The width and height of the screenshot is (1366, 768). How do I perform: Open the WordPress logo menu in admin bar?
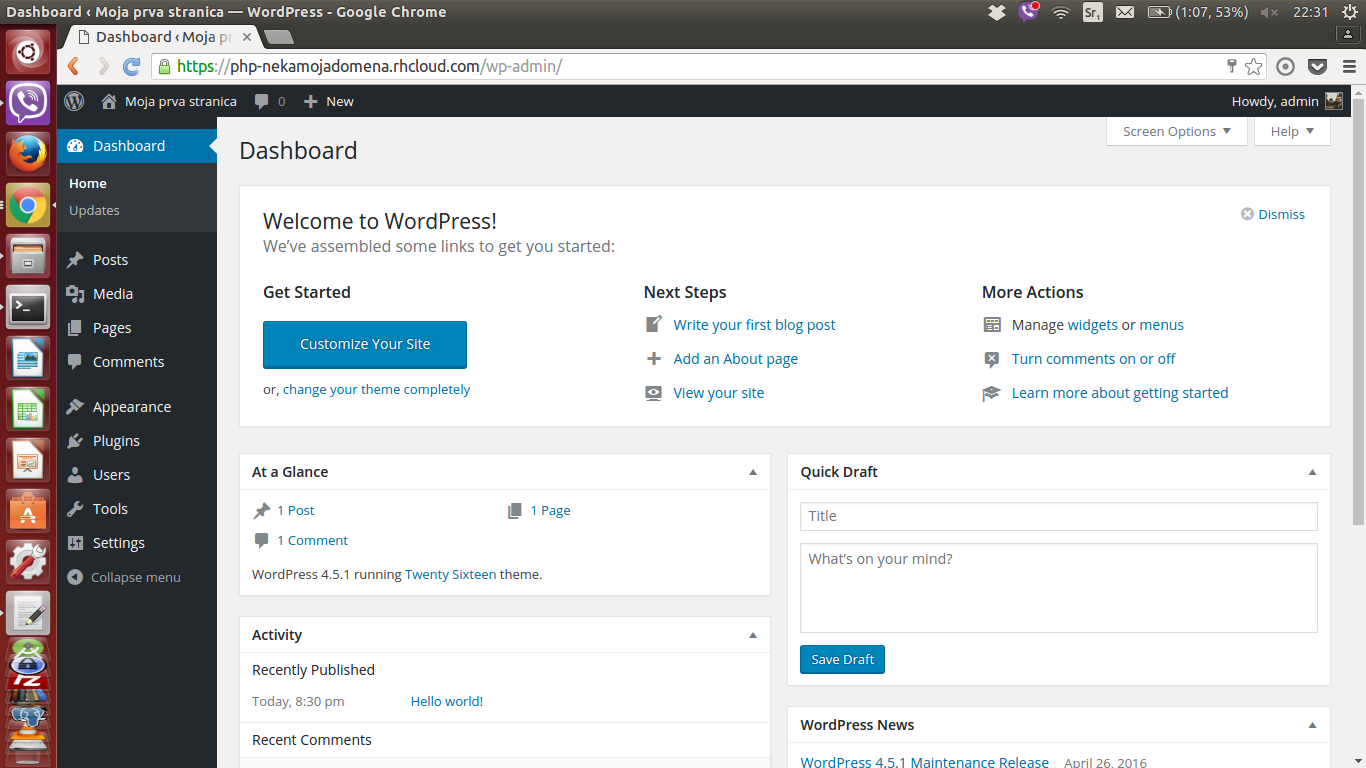[x=74, y=101]
